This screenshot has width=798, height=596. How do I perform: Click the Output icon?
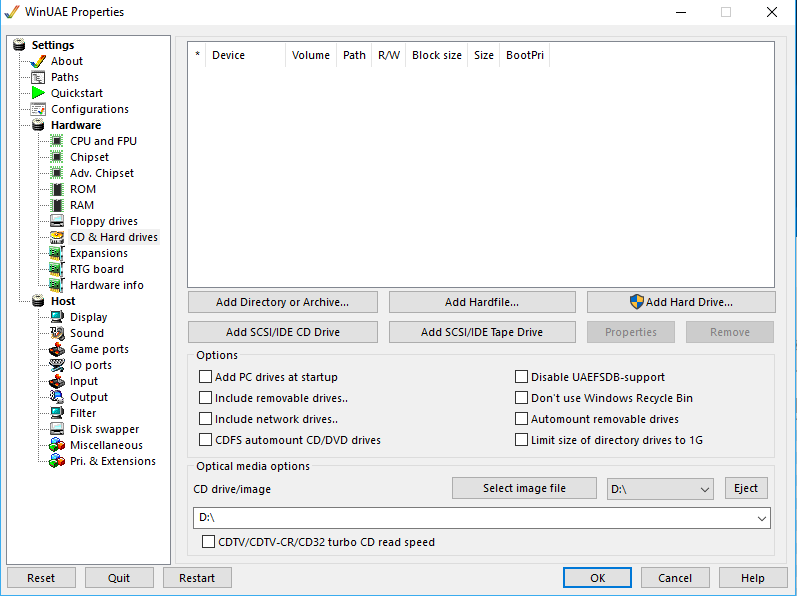pyautogui.click(x=57, y=397)
